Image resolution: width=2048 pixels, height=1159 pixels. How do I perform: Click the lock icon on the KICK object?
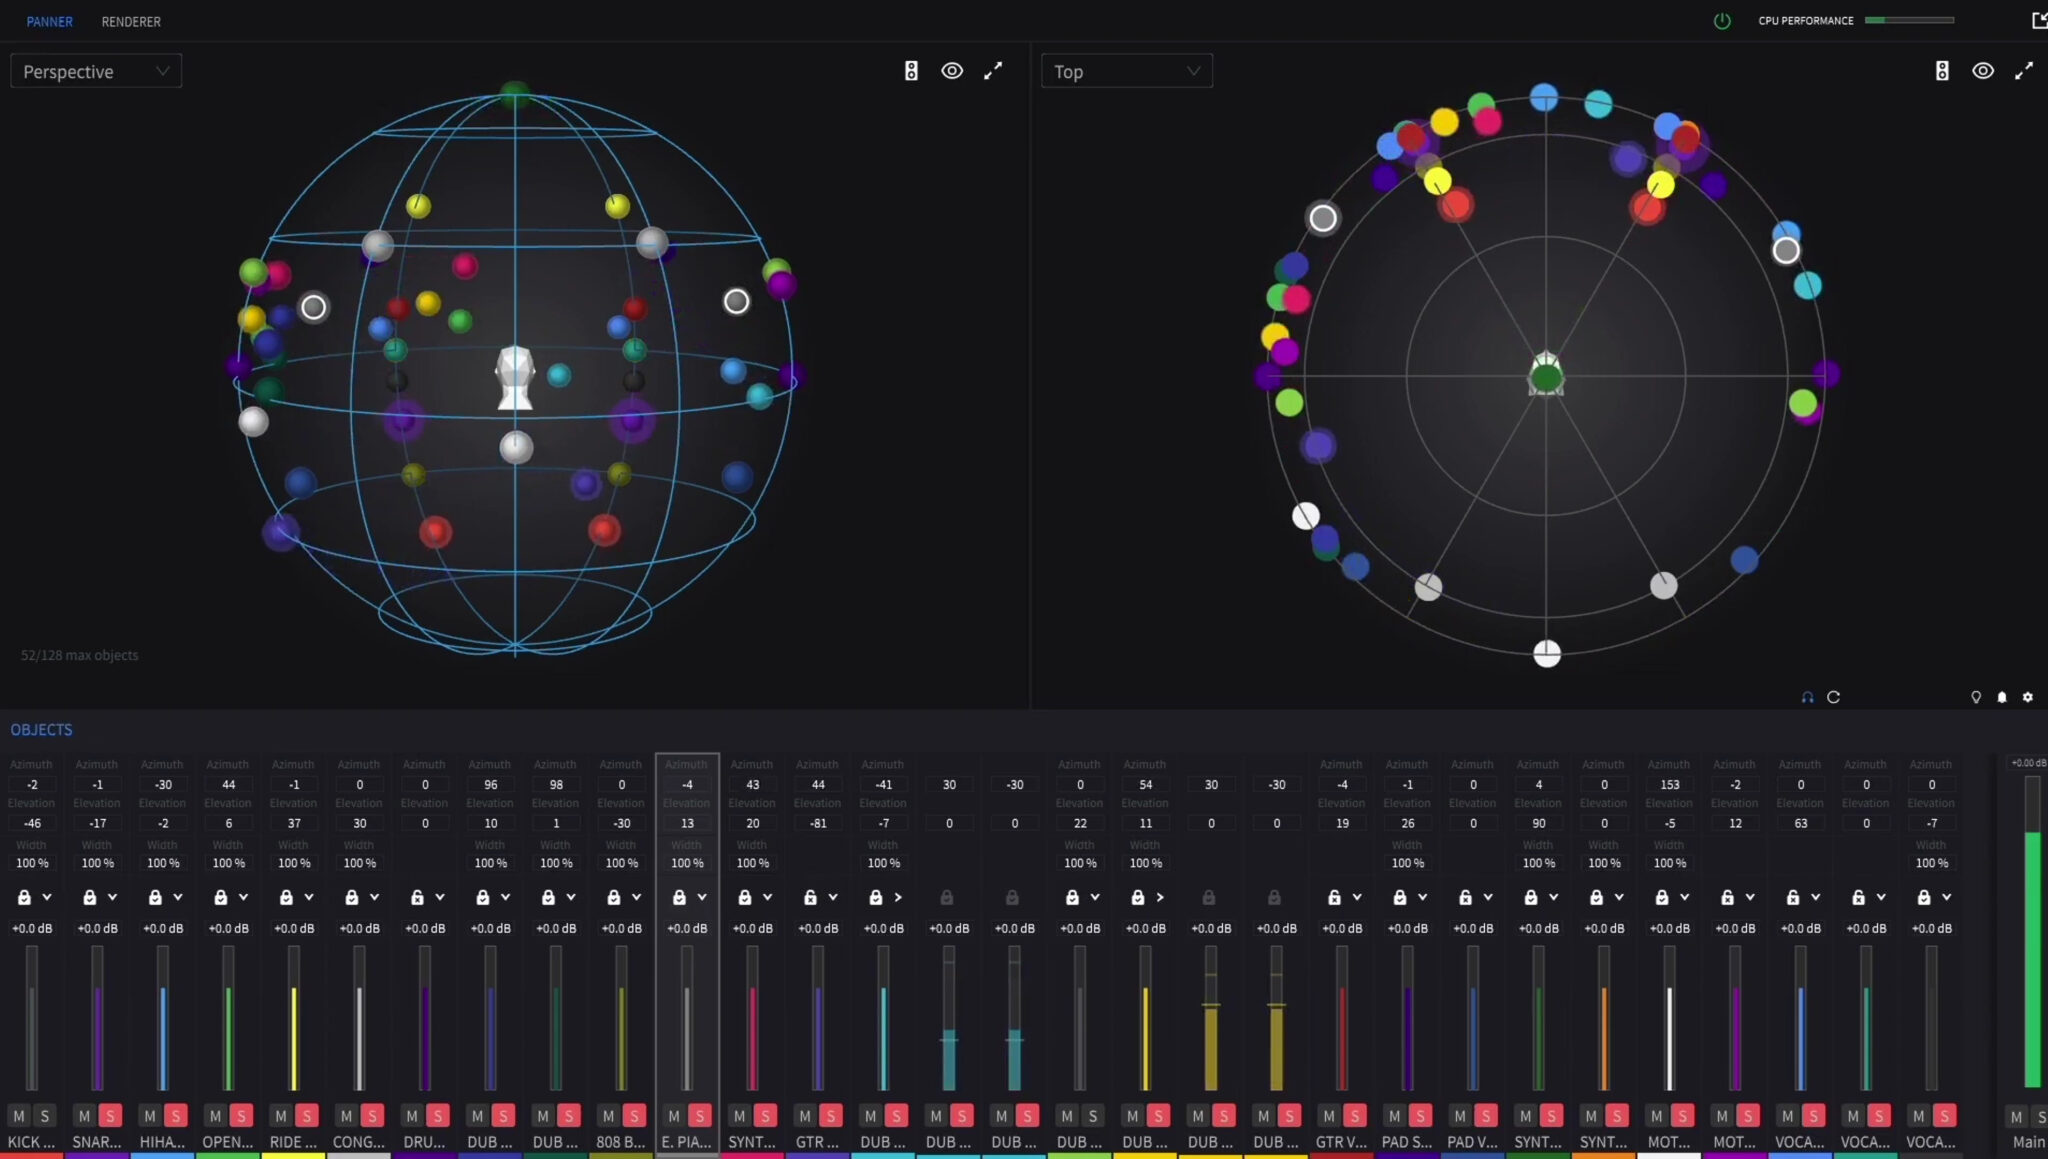coord(24,897)
